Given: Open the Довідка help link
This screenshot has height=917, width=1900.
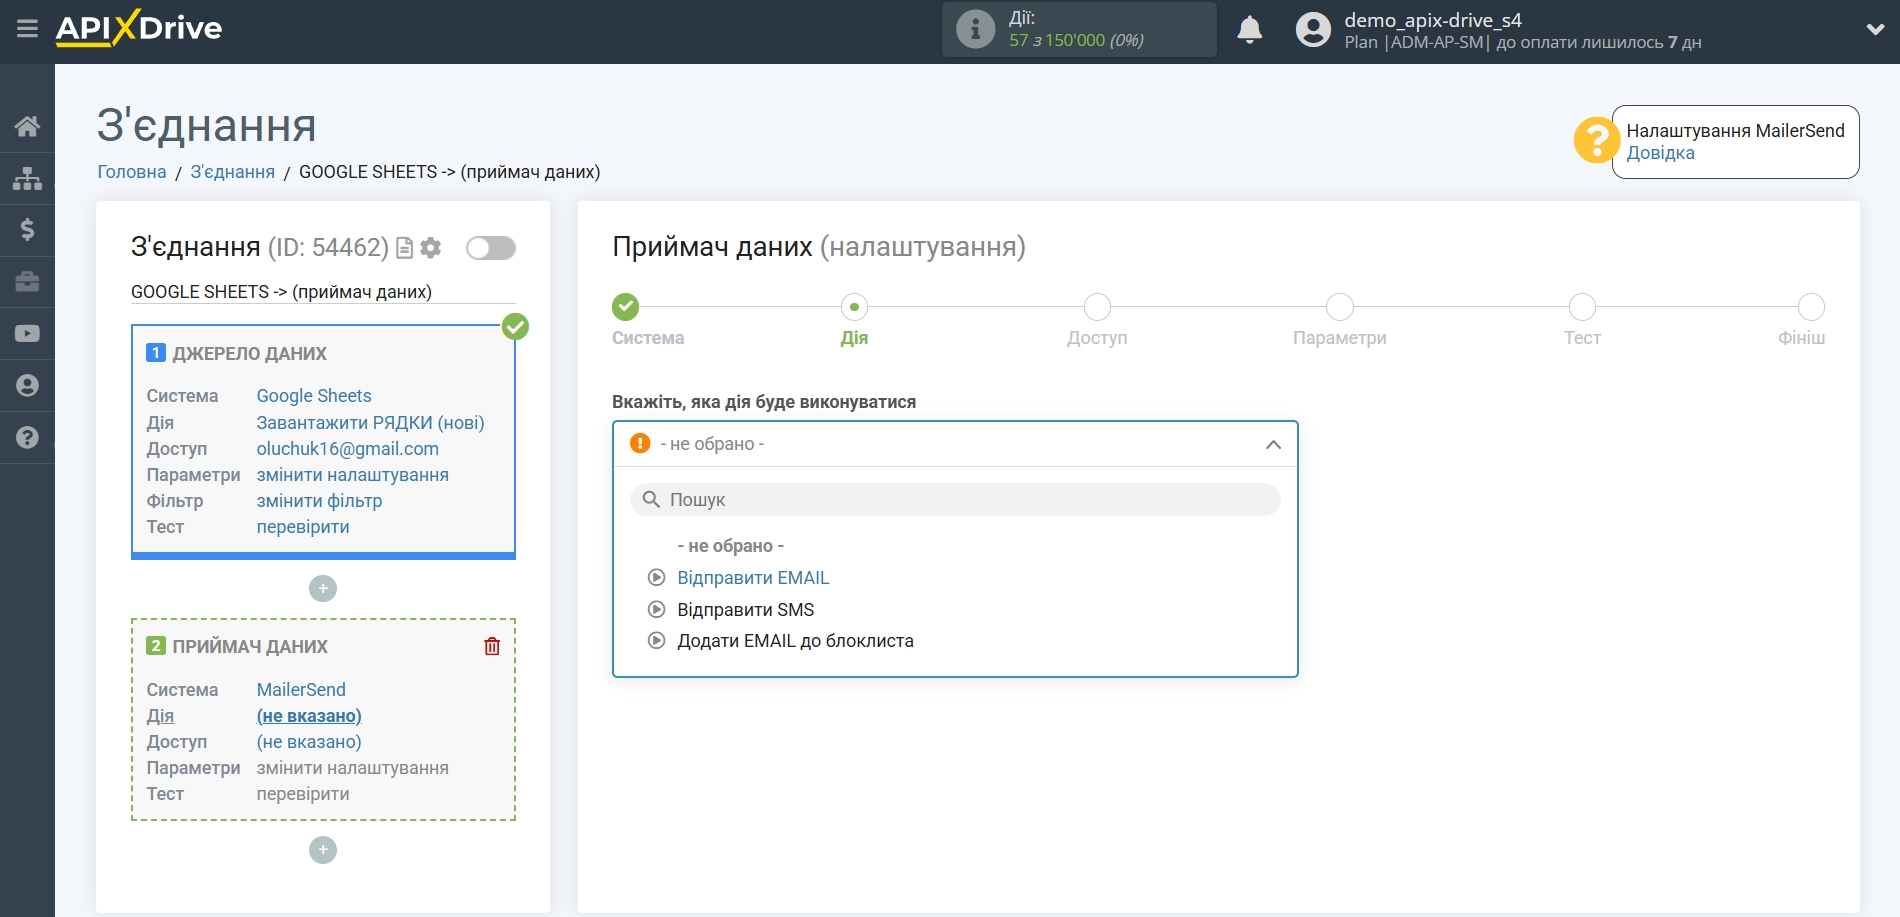Looking at the screenshot, I should pos(1660,153).
